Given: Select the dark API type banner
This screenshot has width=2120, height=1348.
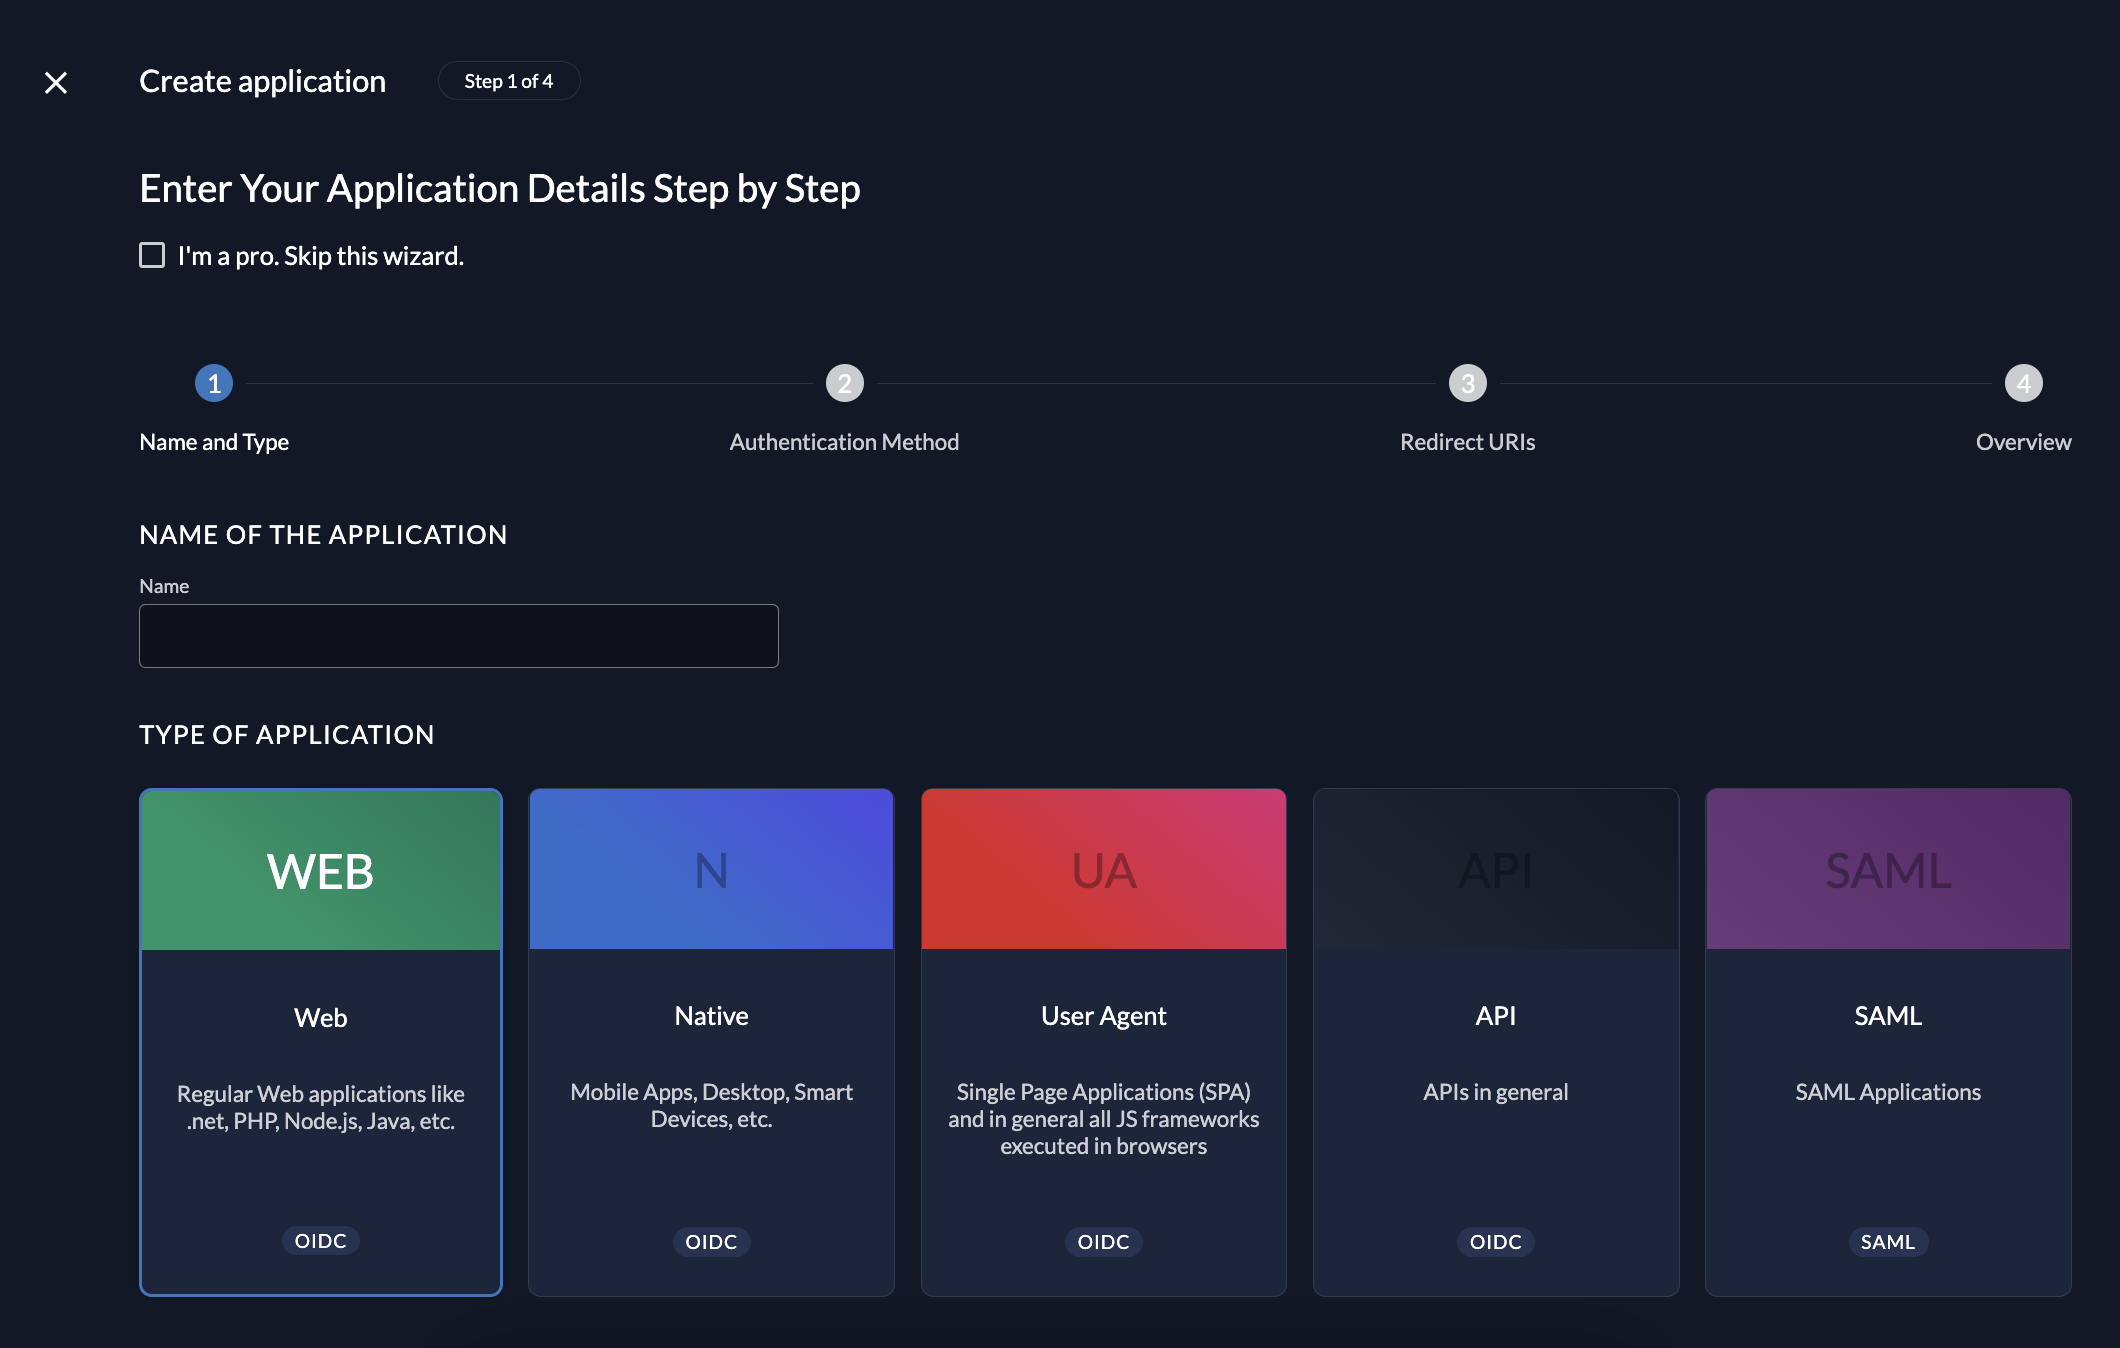Looking at the screenshot, I should 1495,869.
